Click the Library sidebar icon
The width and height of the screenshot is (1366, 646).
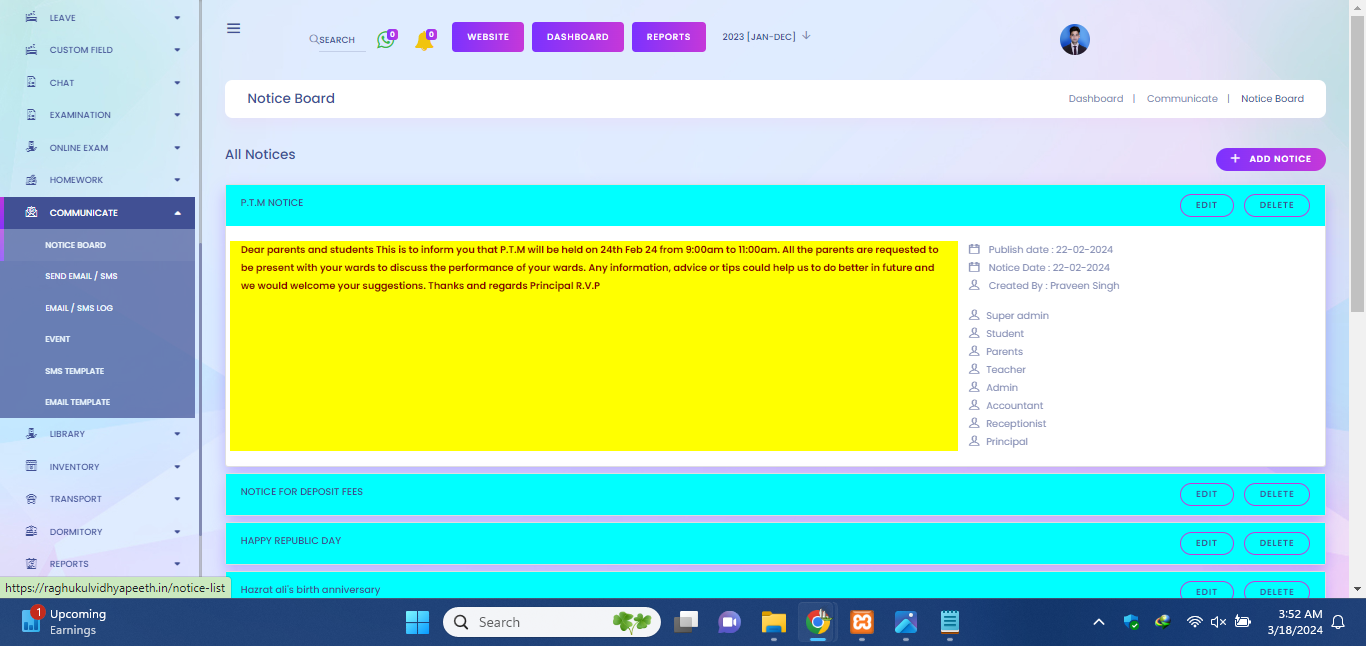pyautogui.click(x=31, y=434)
